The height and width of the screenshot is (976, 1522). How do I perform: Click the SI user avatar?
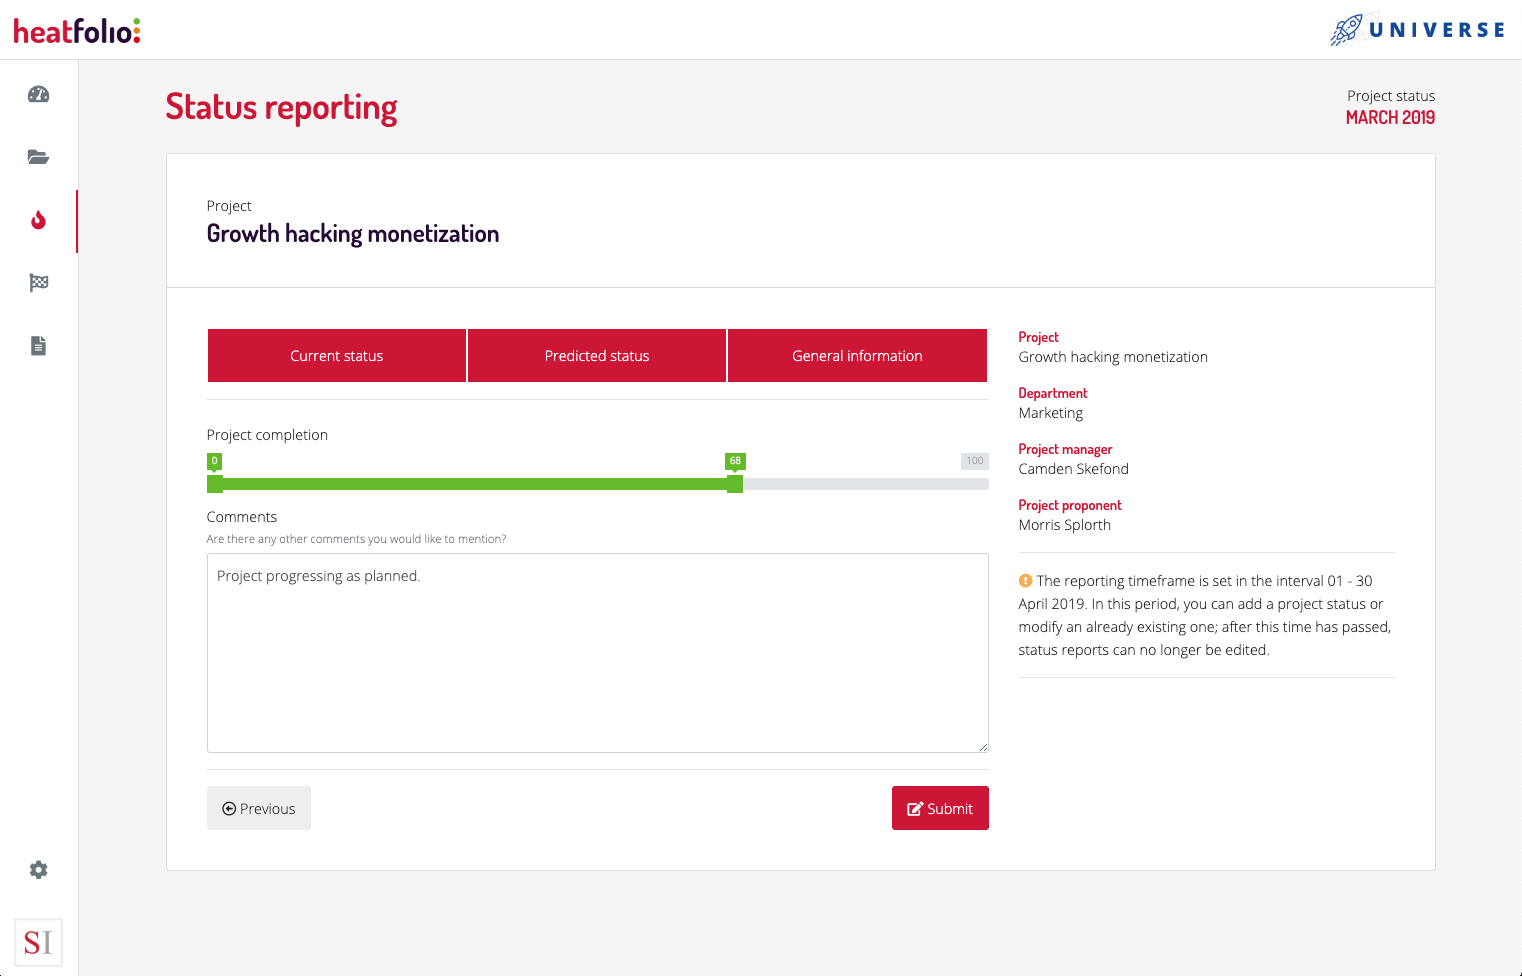coord(38,942)
